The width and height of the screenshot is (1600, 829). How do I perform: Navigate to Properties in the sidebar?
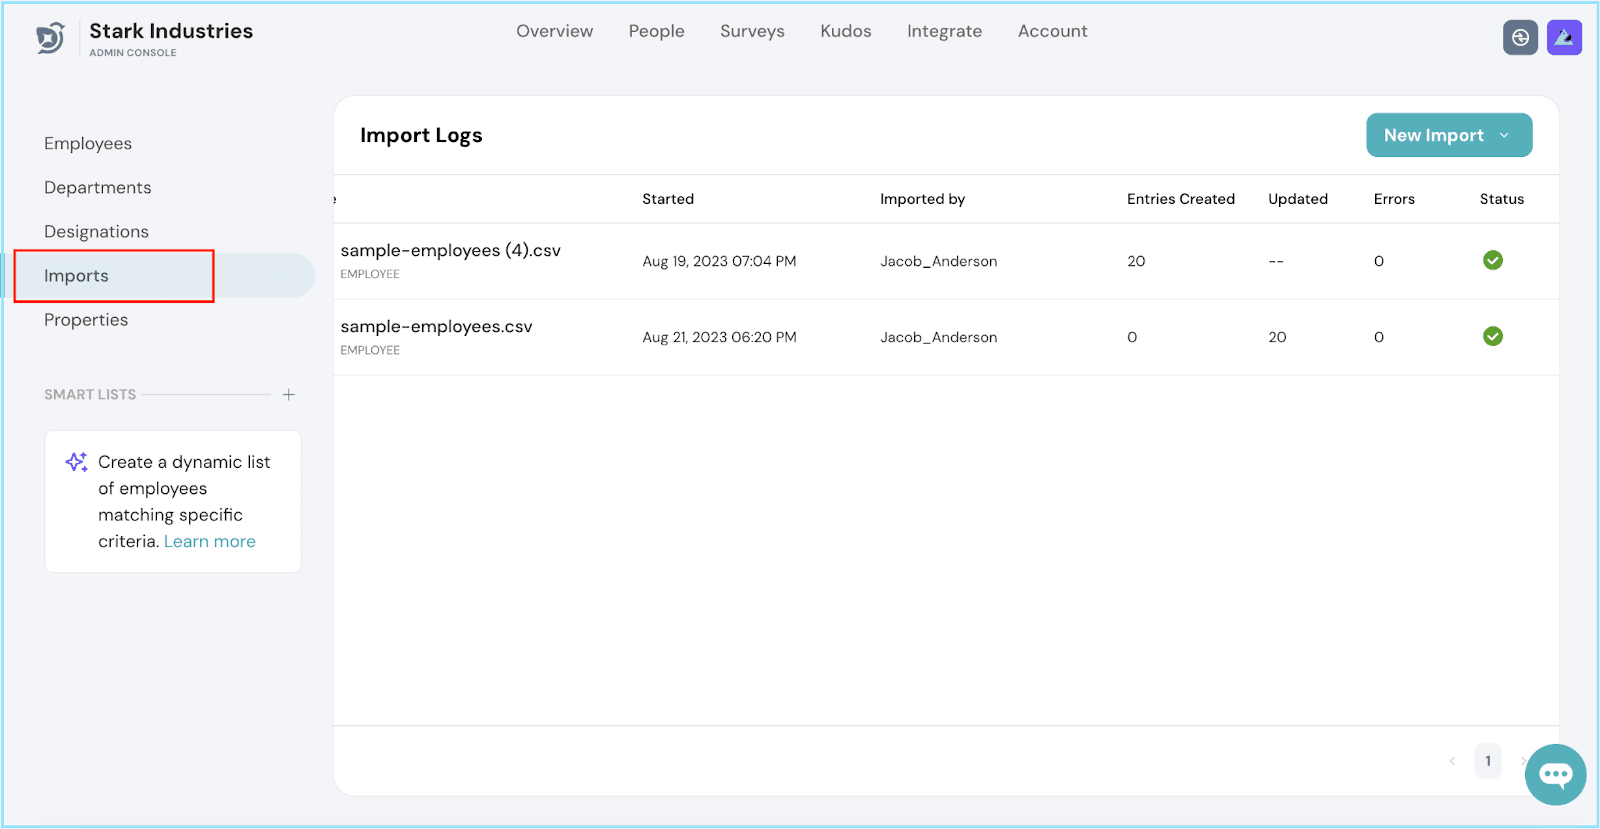click(x=86, y=320)
